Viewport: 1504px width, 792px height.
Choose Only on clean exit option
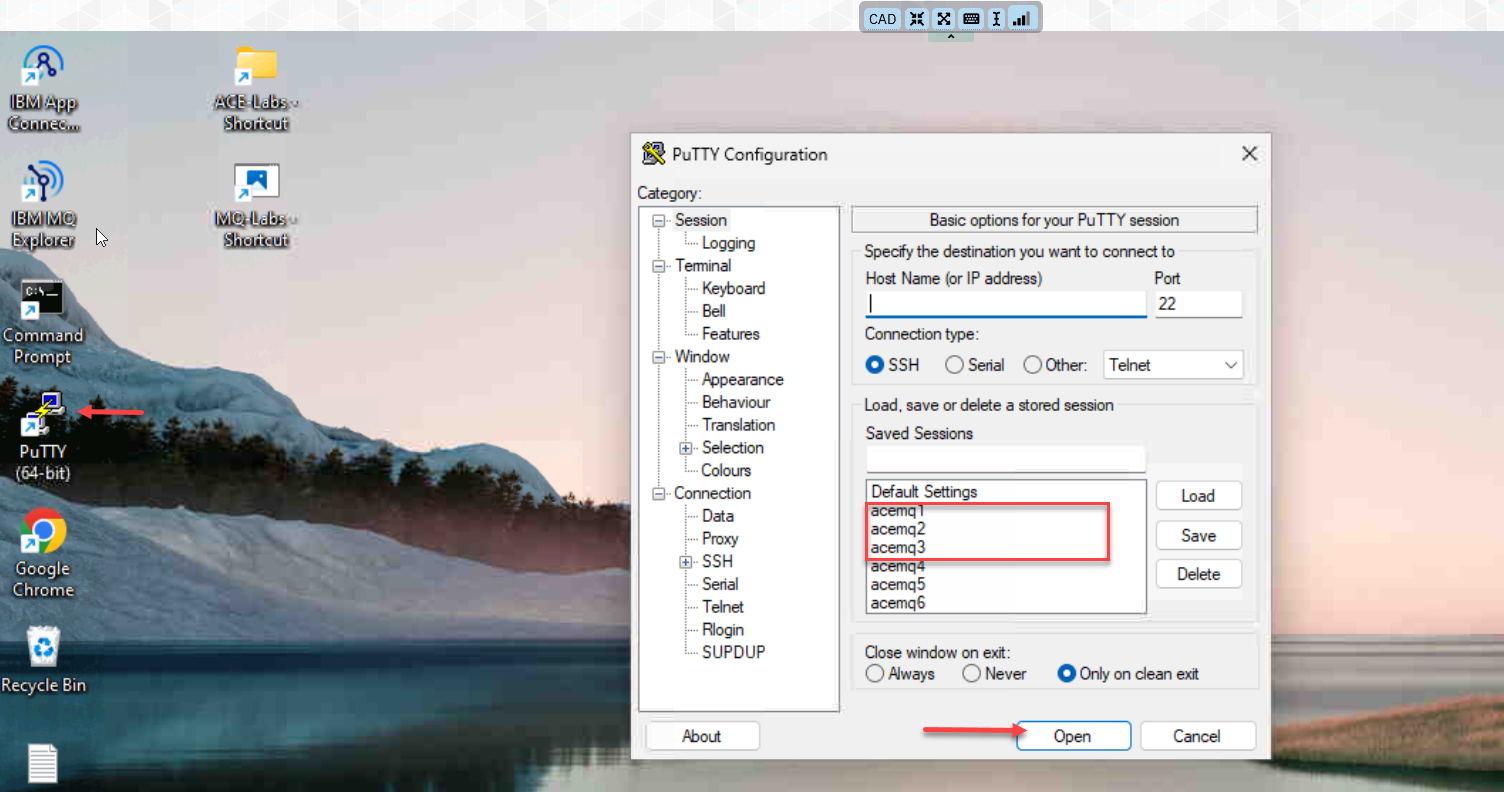click(1066, 674)
